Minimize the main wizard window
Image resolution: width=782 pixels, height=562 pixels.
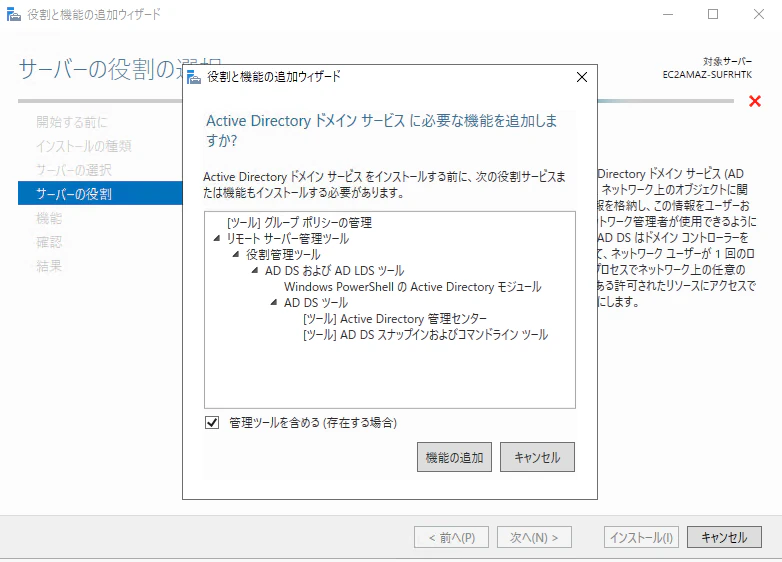[668, 14]
